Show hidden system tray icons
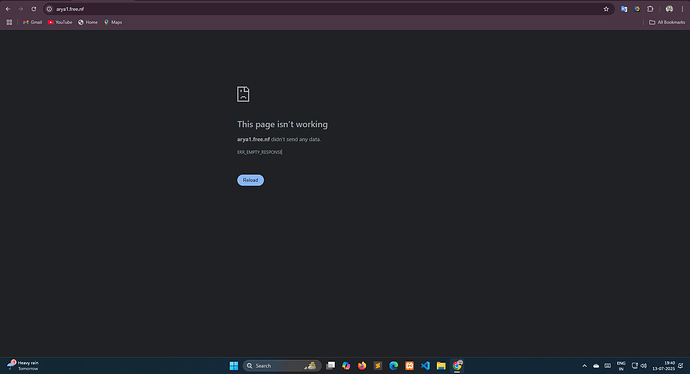This screenshot has width=690, height=374. click(584, 366)
